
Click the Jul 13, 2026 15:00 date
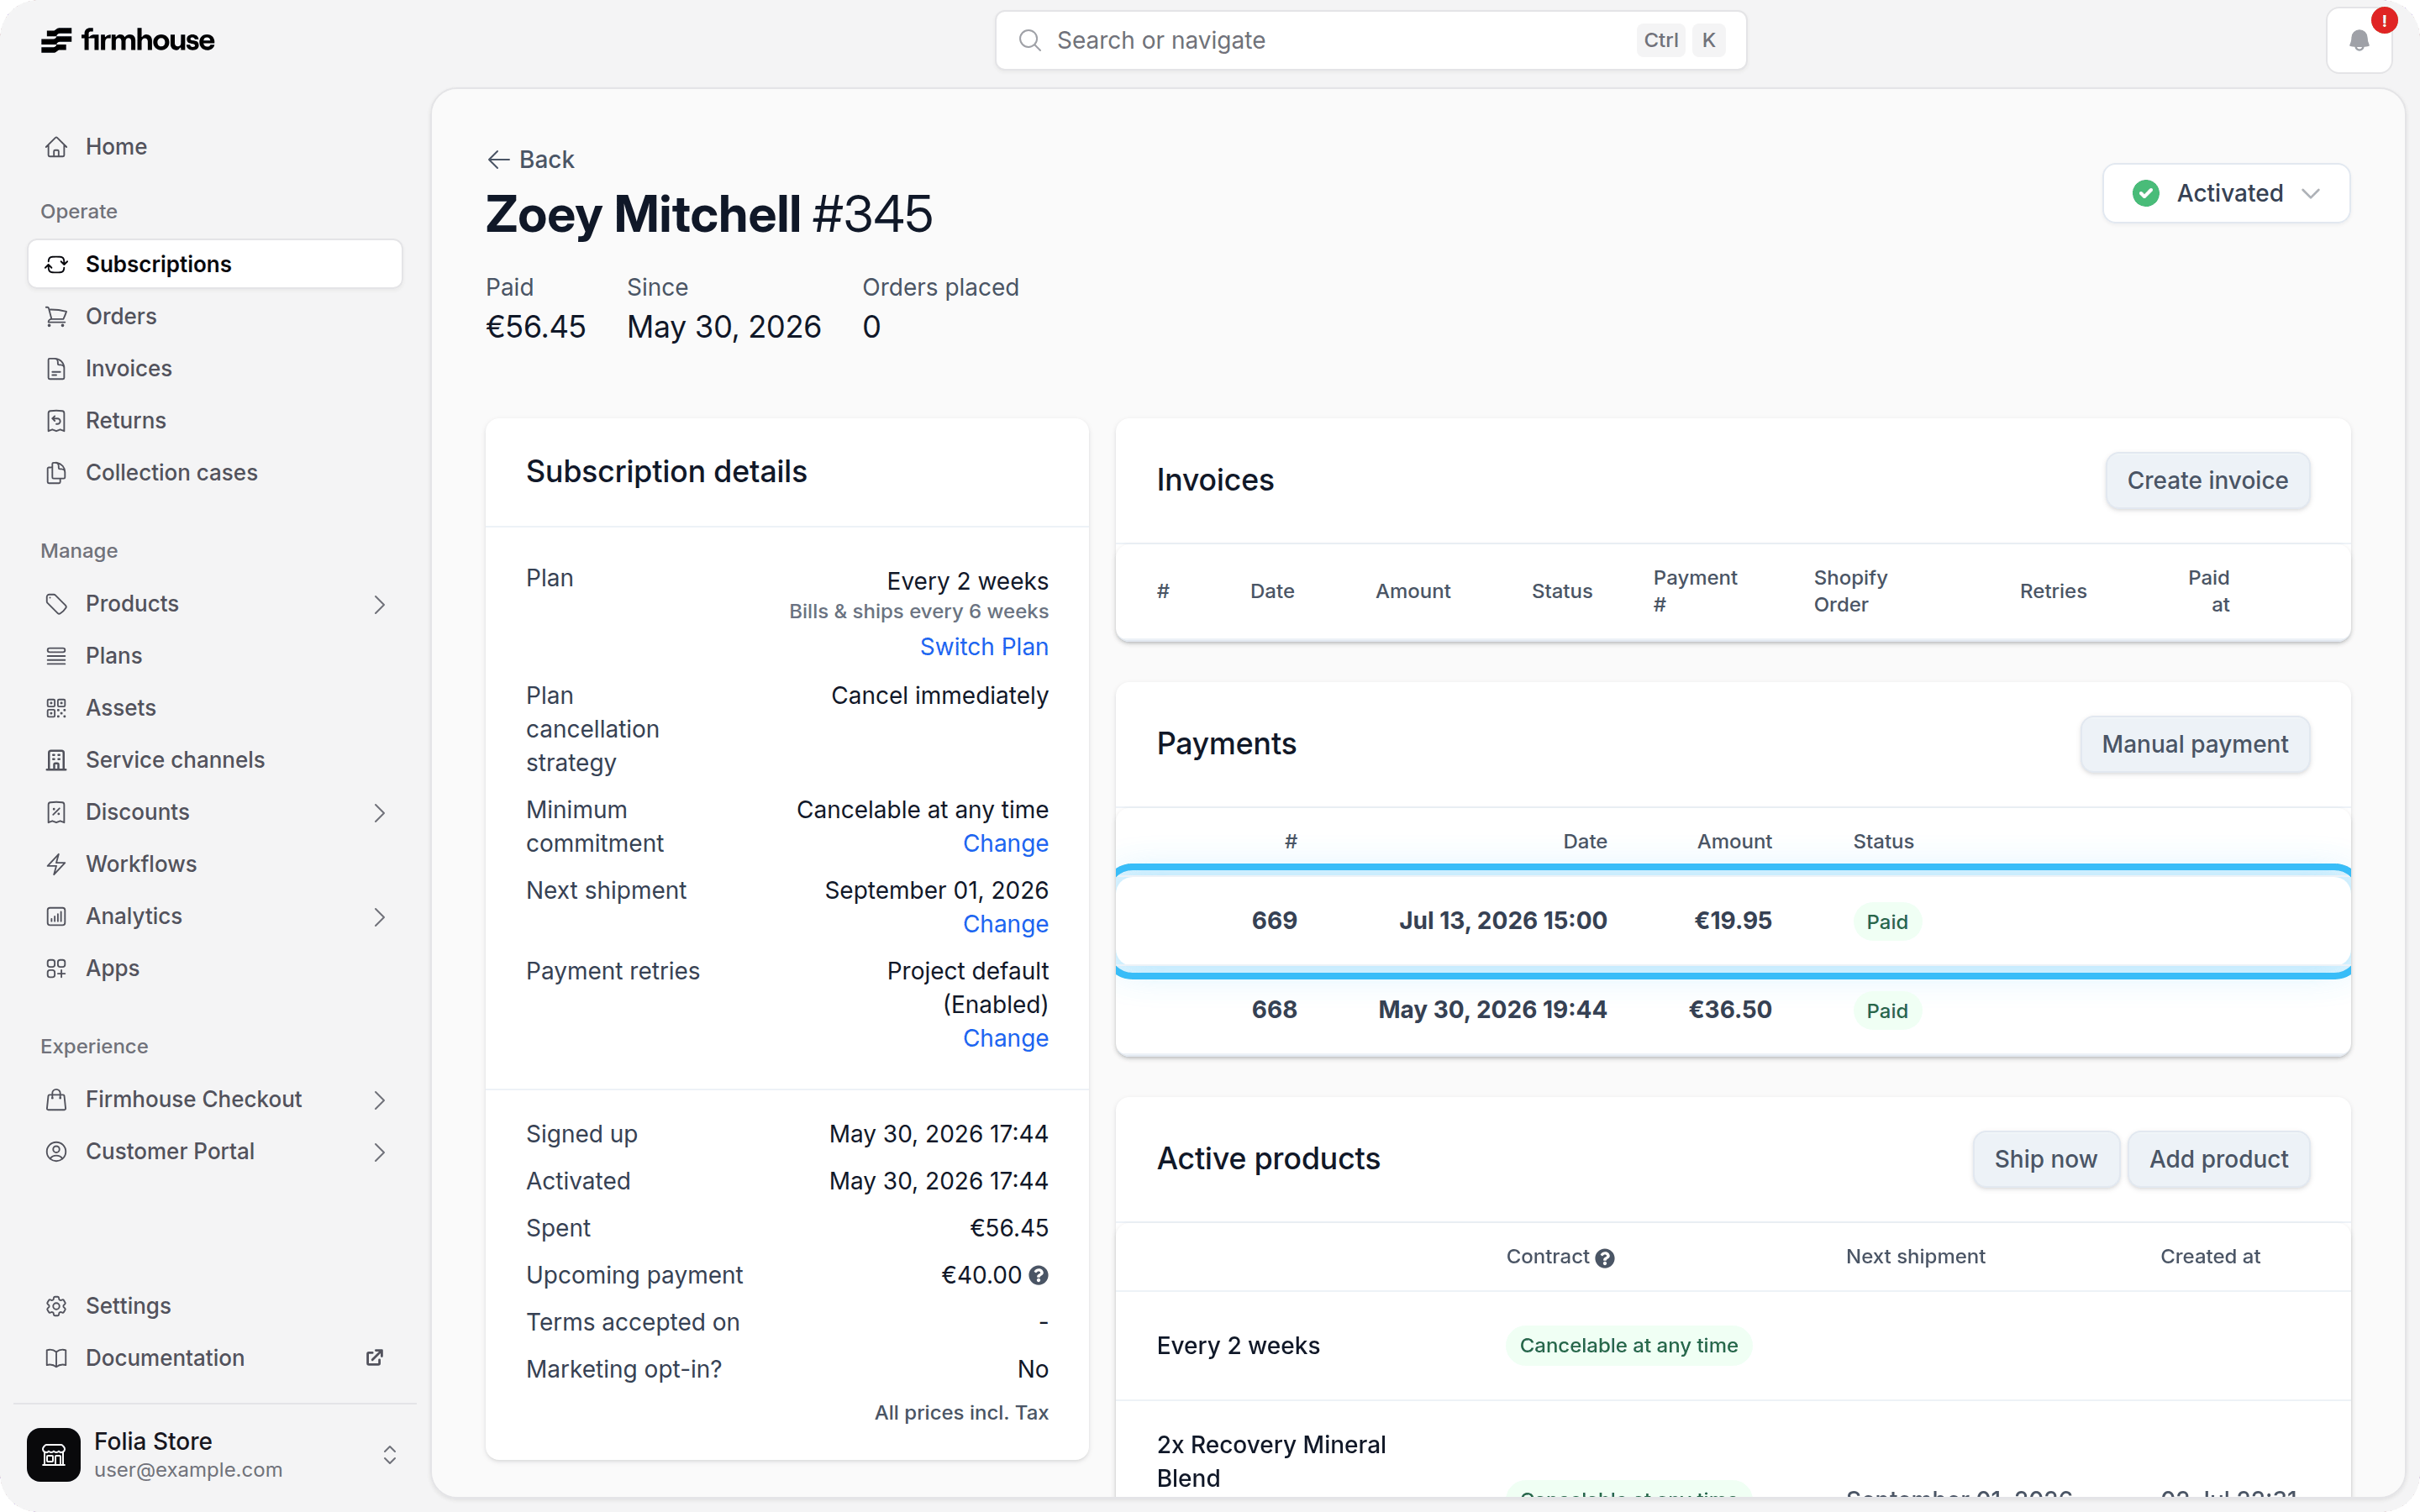1502,921
